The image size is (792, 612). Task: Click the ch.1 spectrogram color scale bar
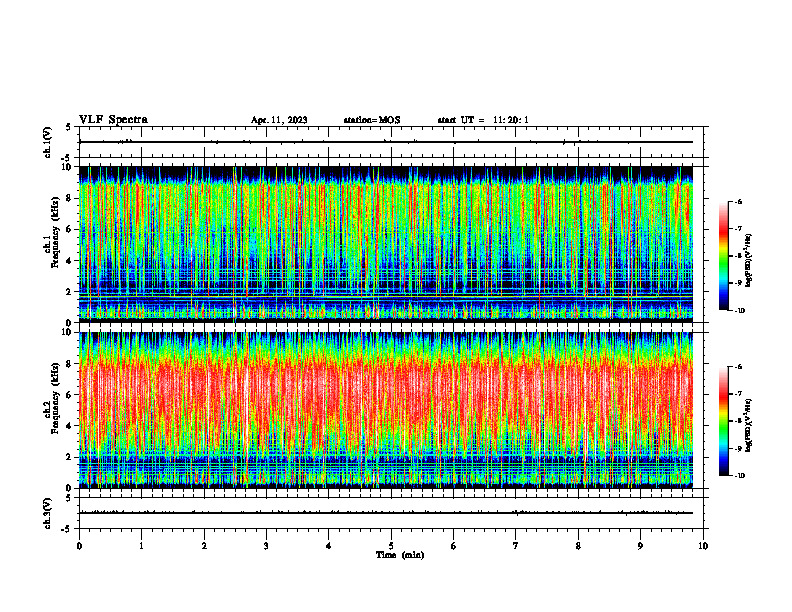[723, 256]
